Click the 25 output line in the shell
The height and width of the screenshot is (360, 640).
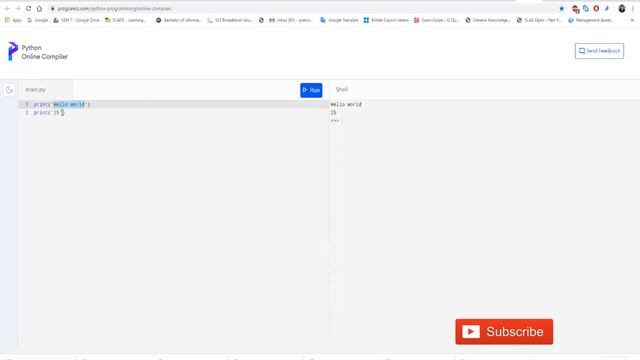click(333, 113)
